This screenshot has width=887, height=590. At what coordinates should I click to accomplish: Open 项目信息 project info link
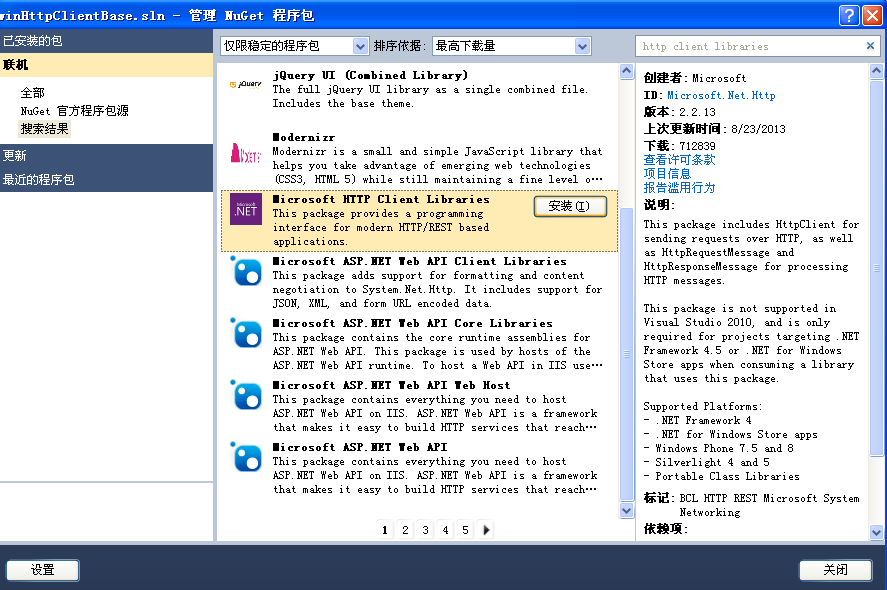point(667,174)
